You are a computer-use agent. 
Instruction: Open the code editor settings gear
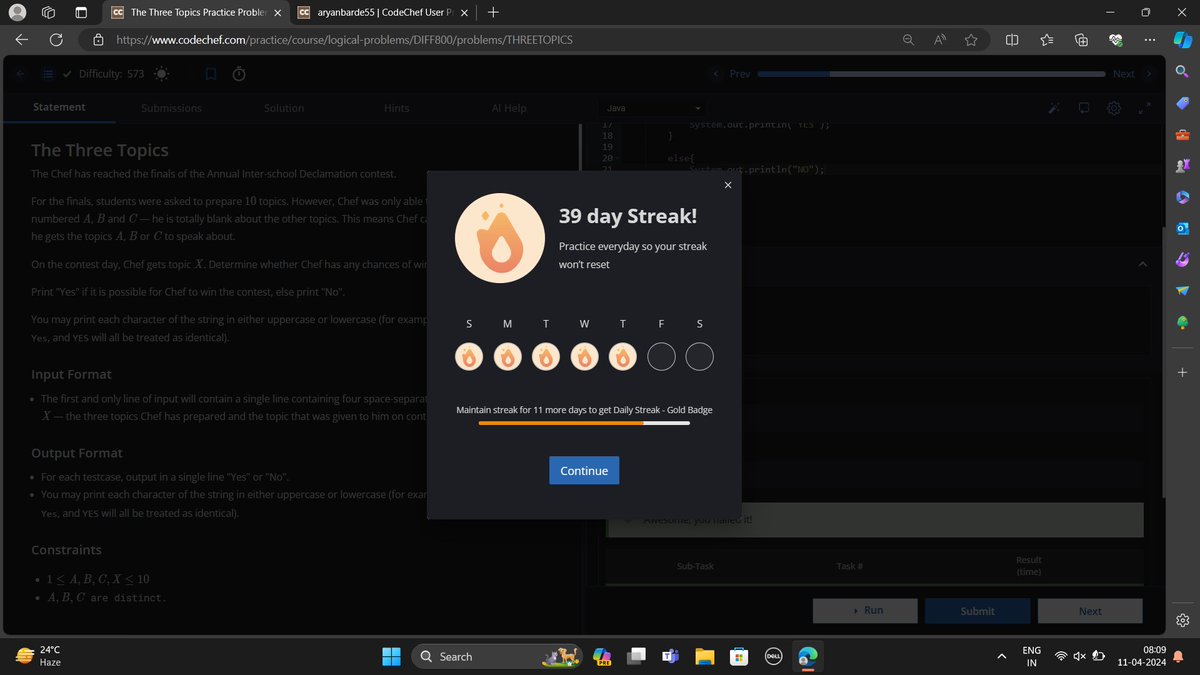pos(1115,108)
